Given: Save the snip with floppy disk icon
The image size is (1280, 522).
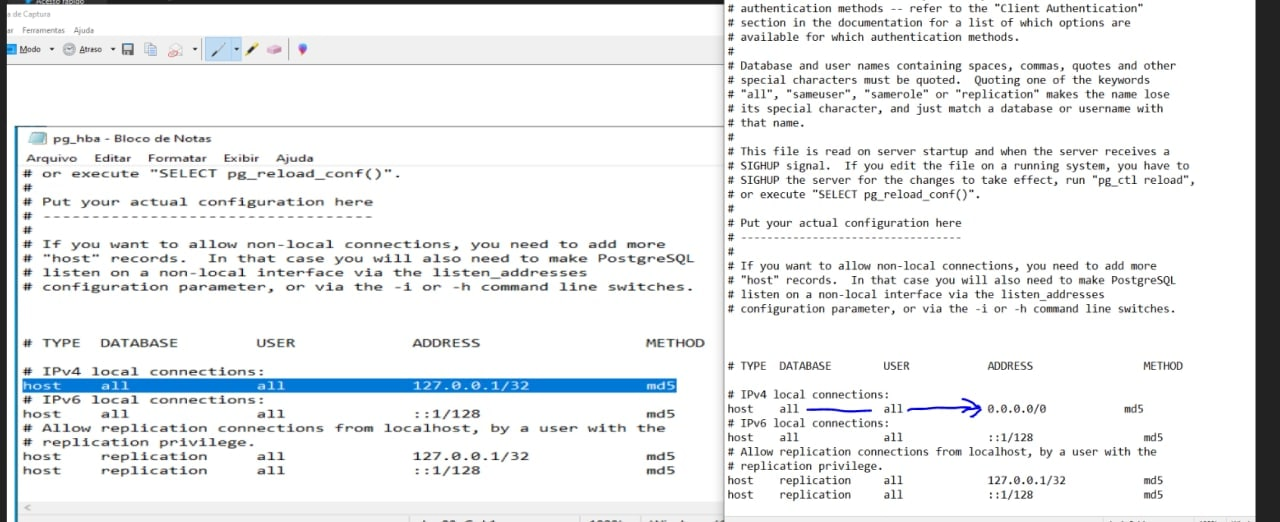Looking at the screenshot, I should coord(128,49).
